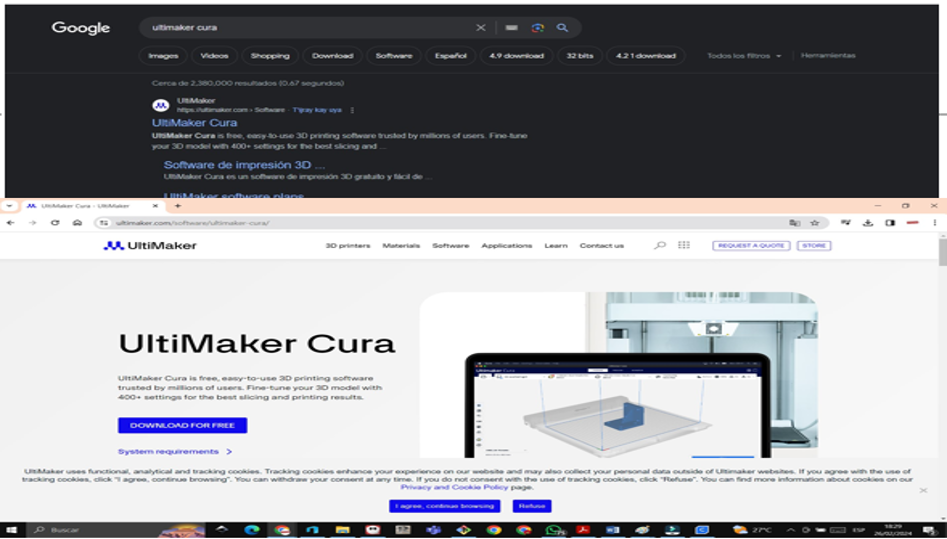Open the on-screen keyboard in Google search
This screenshot has height=539, width=947.
(x=512, y=28)
